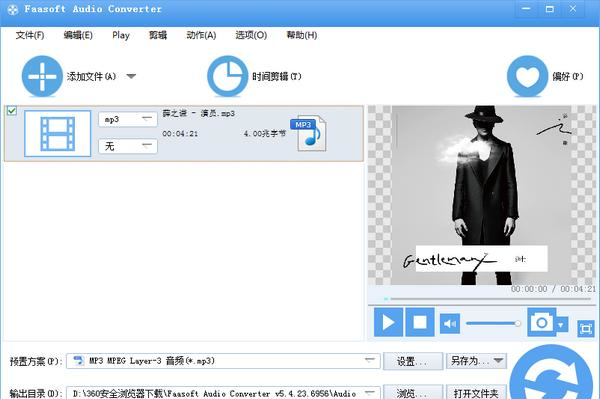
Task: Play the loaded audio track
Action: point(388,322)
